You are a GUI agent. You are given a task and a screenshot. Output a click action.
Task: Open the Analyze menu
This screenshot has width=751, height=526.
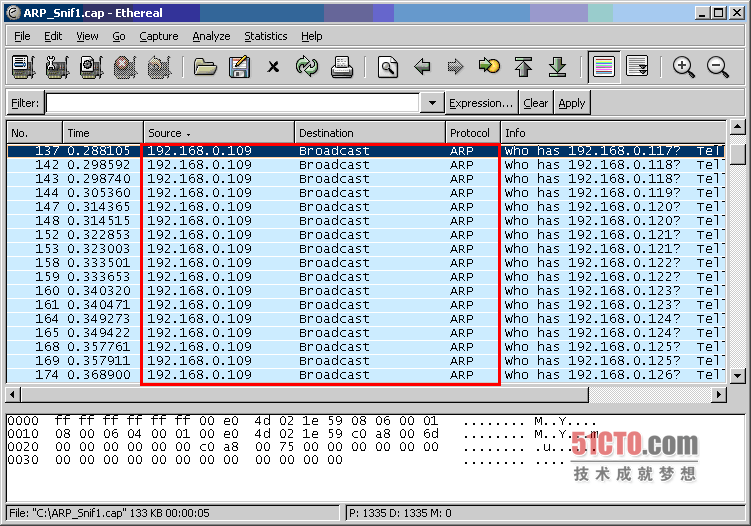click(x=211, y=36)
